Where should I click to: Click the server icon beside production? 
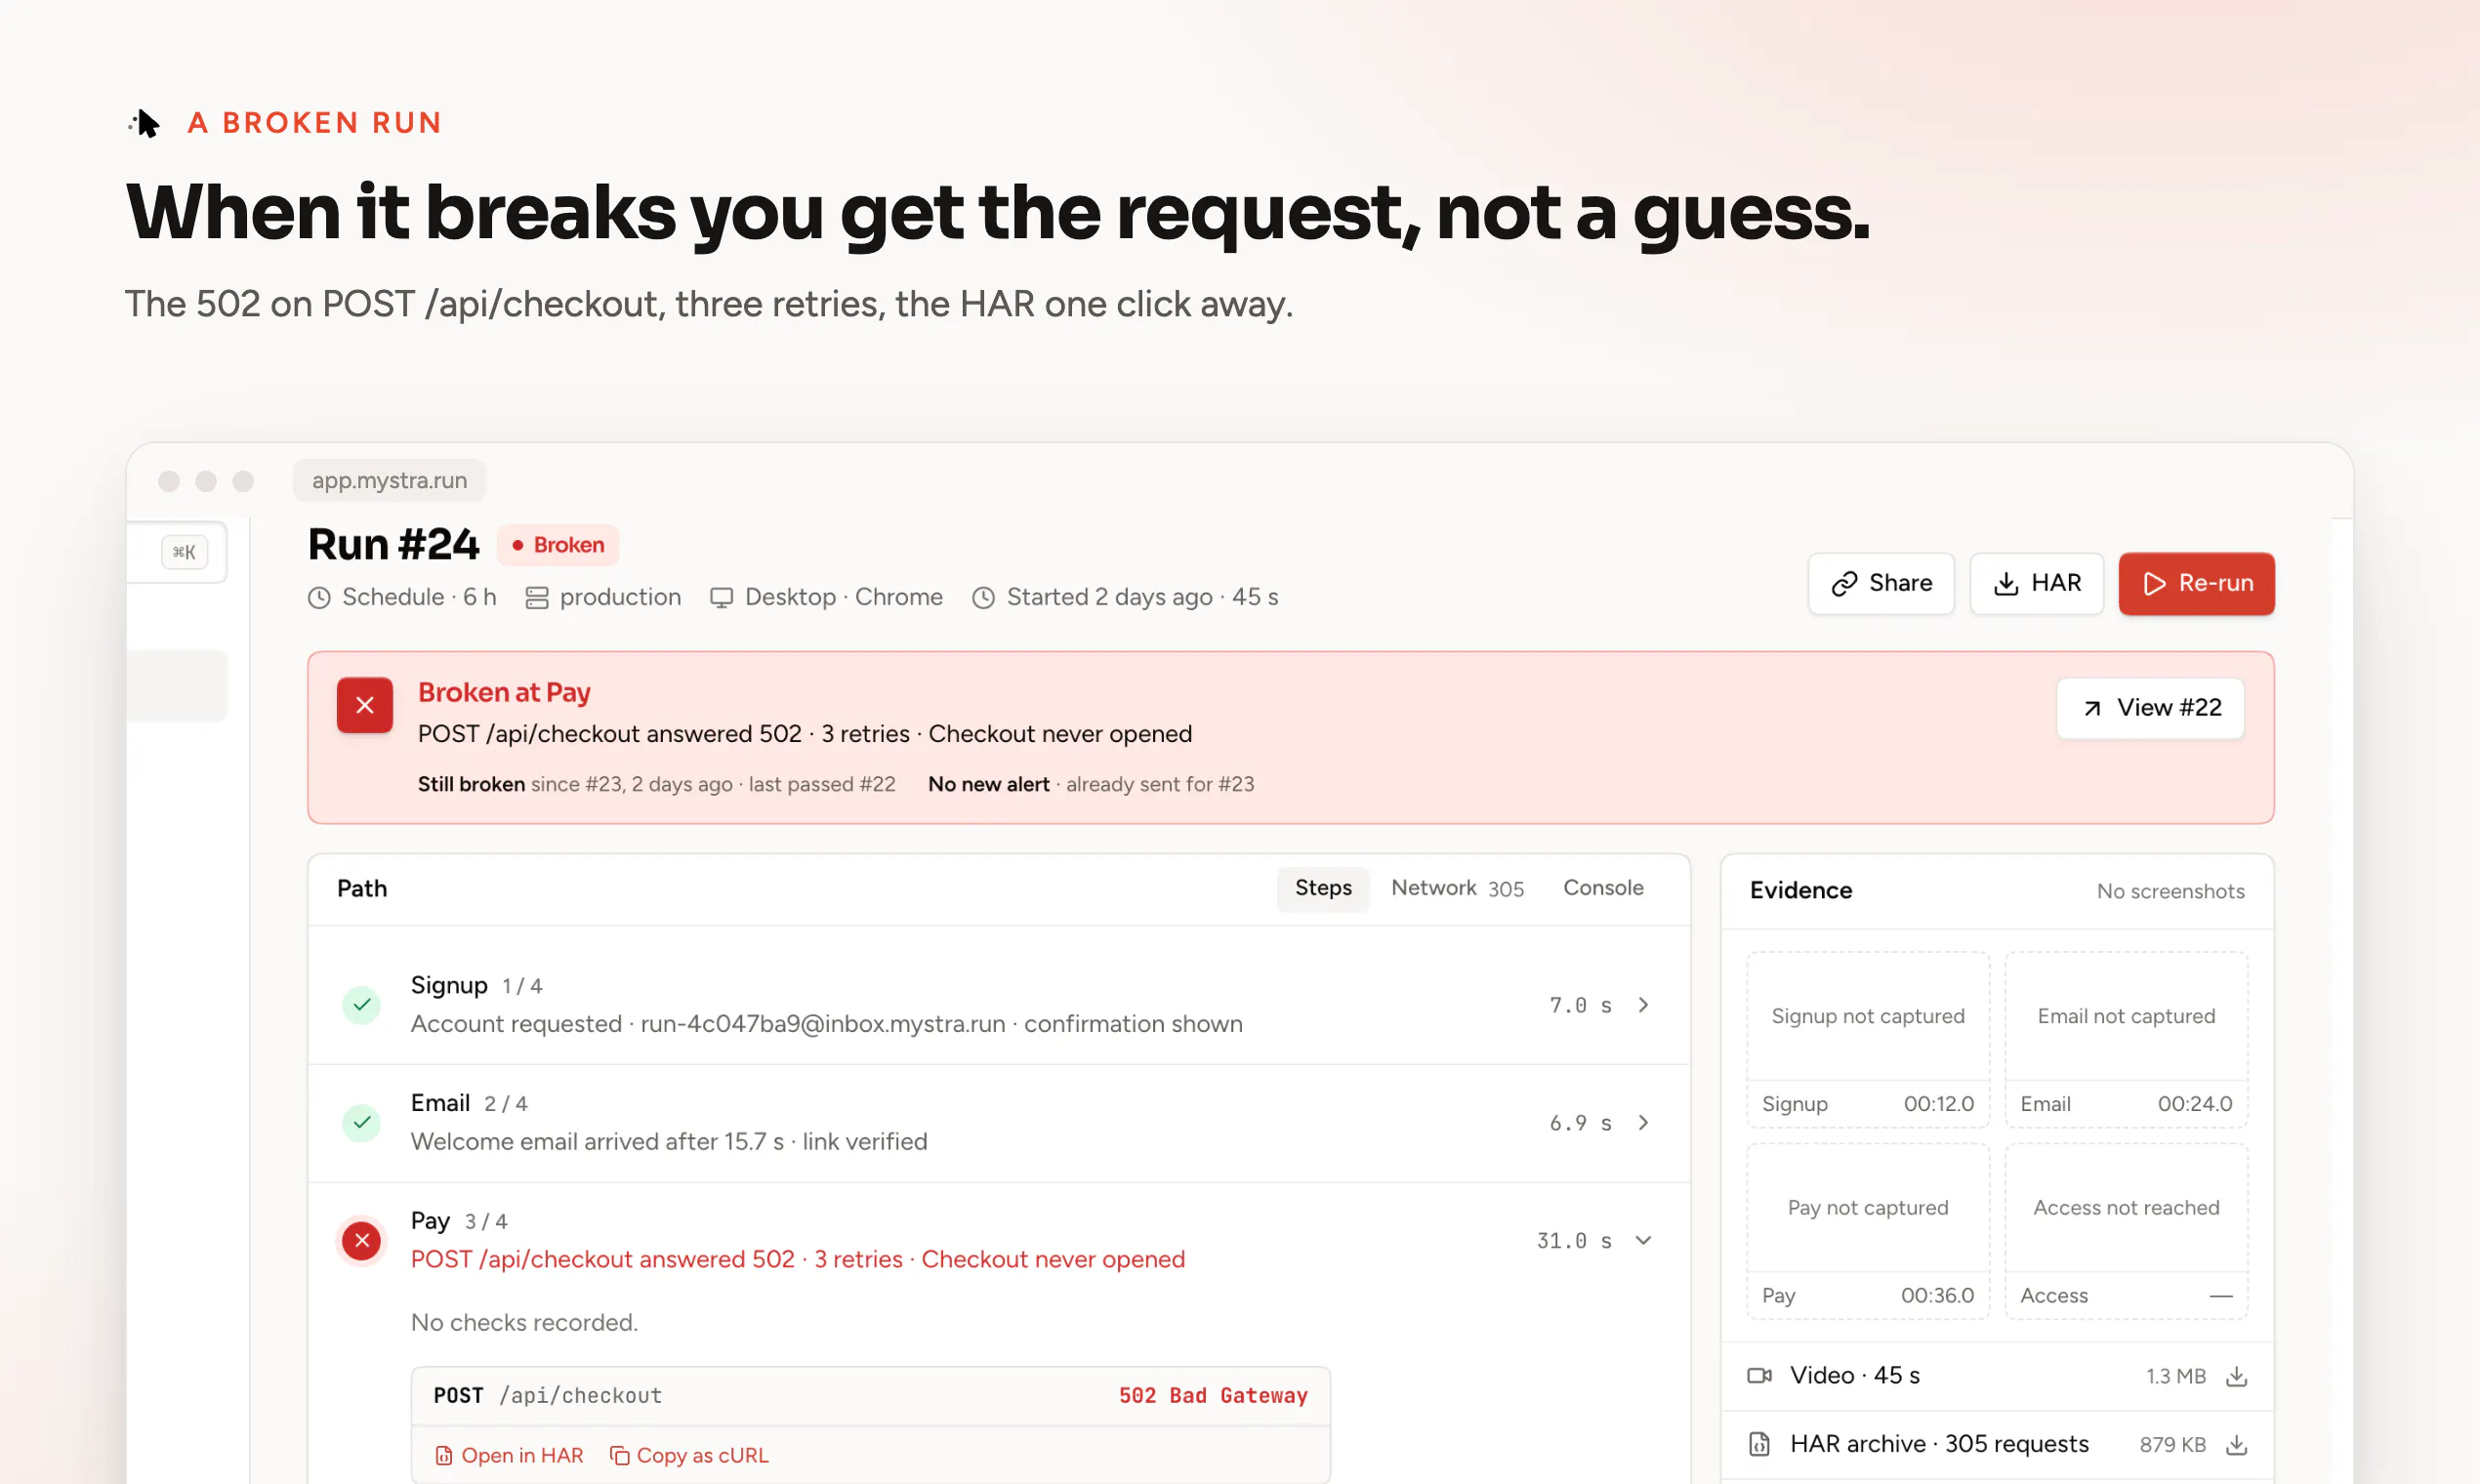click(537, 598)
